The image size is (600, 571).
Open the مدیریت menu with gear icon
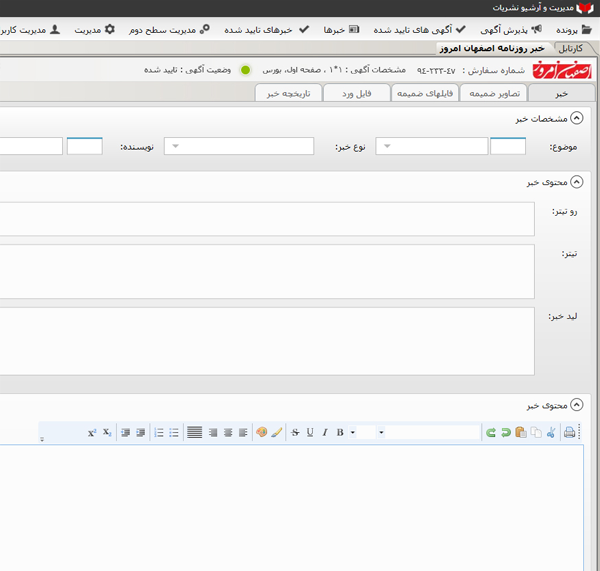tap(95, 29)
